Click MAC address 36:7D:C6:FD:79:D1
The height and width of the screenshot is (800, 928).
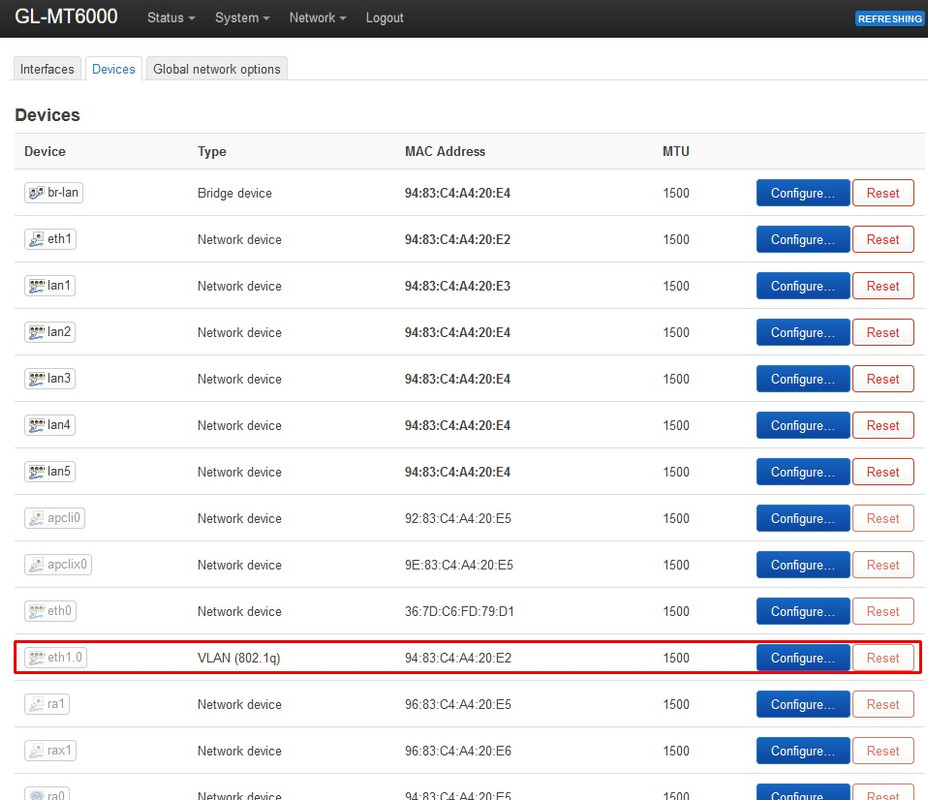459,611
